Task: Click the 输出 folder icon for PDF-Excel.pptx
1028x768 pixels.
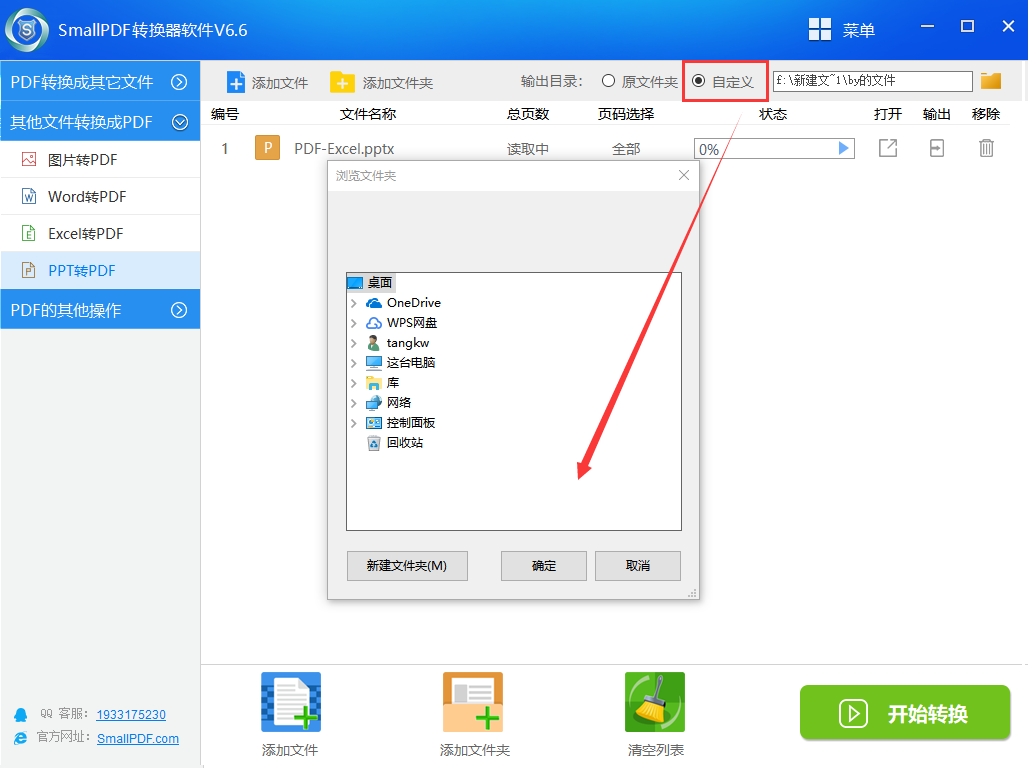Action: click(x=937, y=148)
